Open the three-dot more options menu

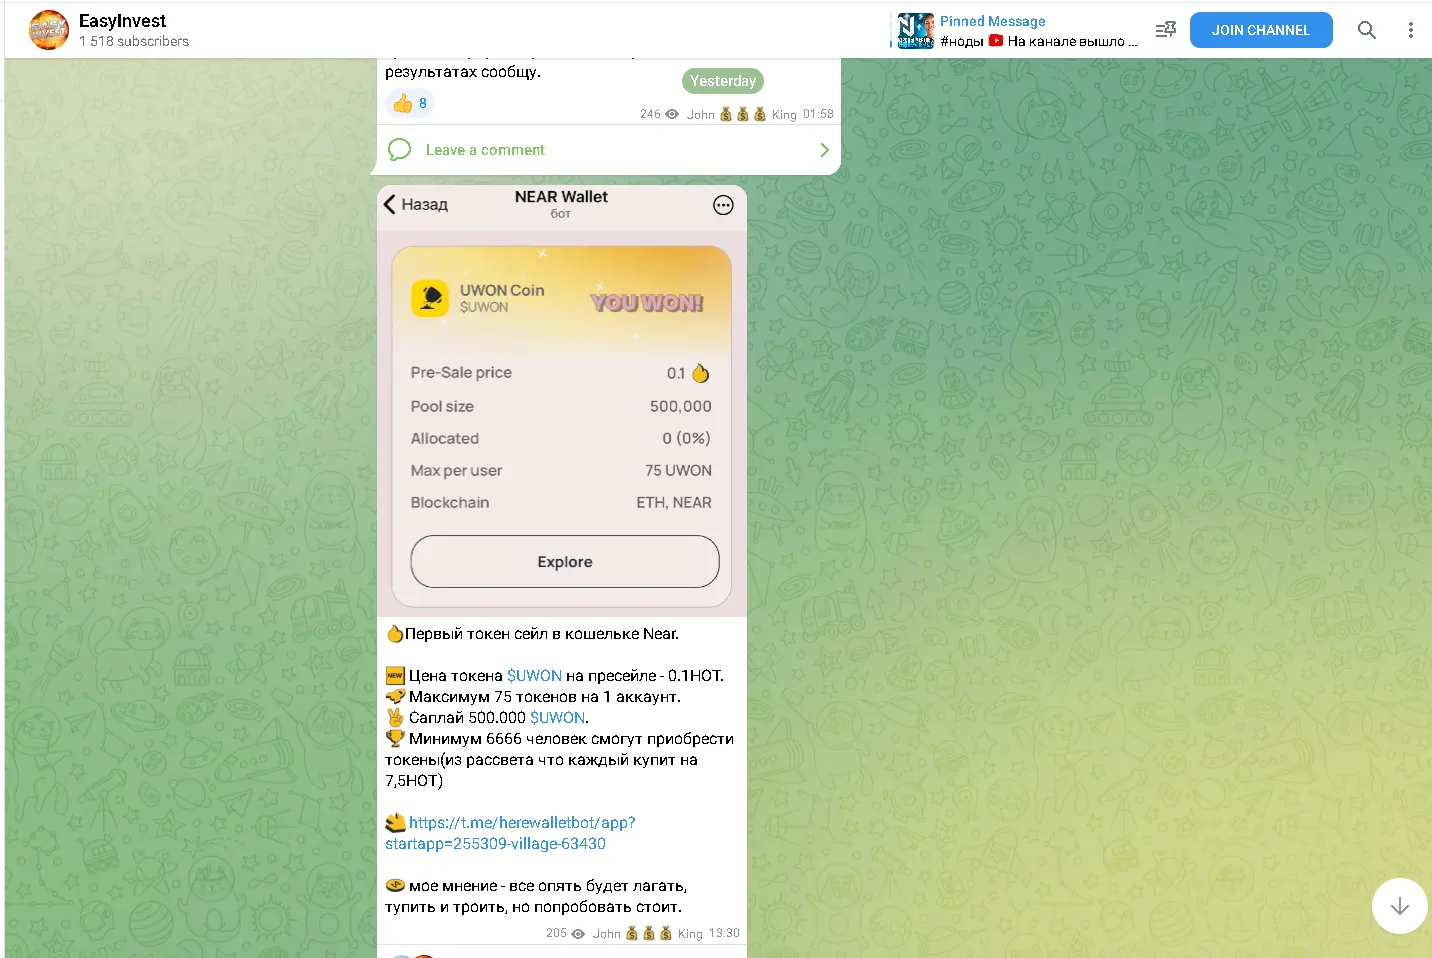(1411, 30)
